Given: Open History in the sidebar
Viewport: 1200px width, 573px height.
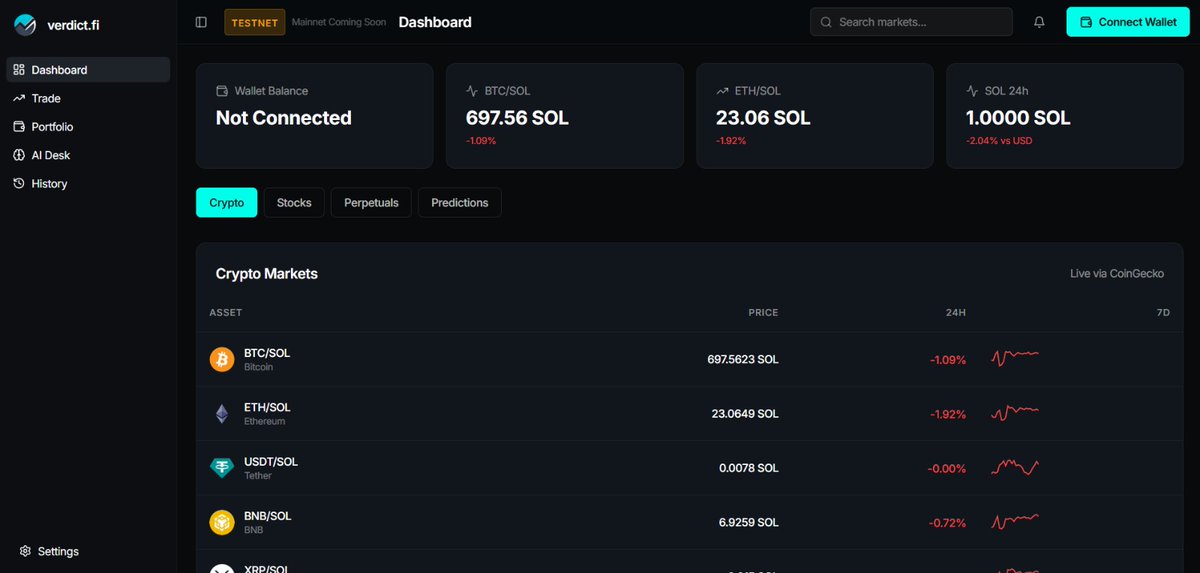Looking at the screenshot, I should pyautogui.click(x=88, y=184).
